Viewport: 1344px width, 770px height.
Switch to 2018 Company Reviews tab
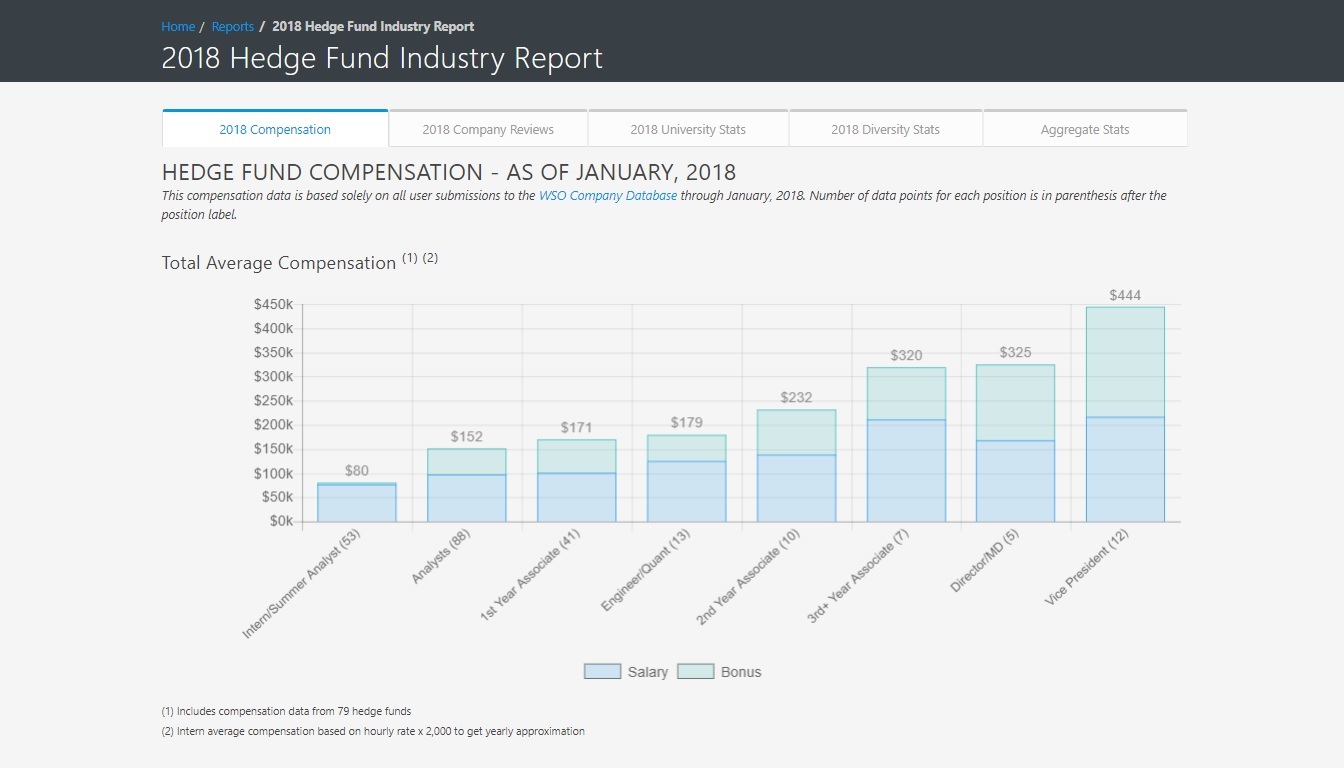click(488, 129)
